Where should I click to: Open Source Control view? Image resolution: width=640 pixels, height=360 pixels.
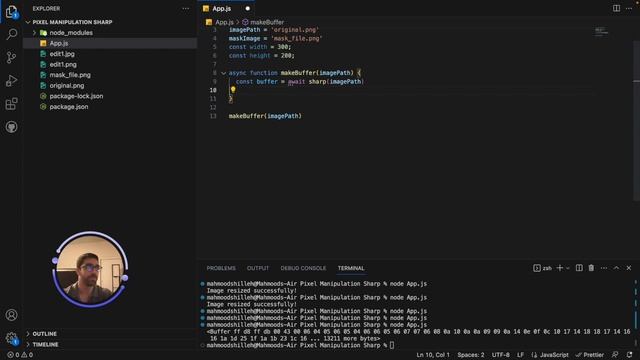coord(11,57)
